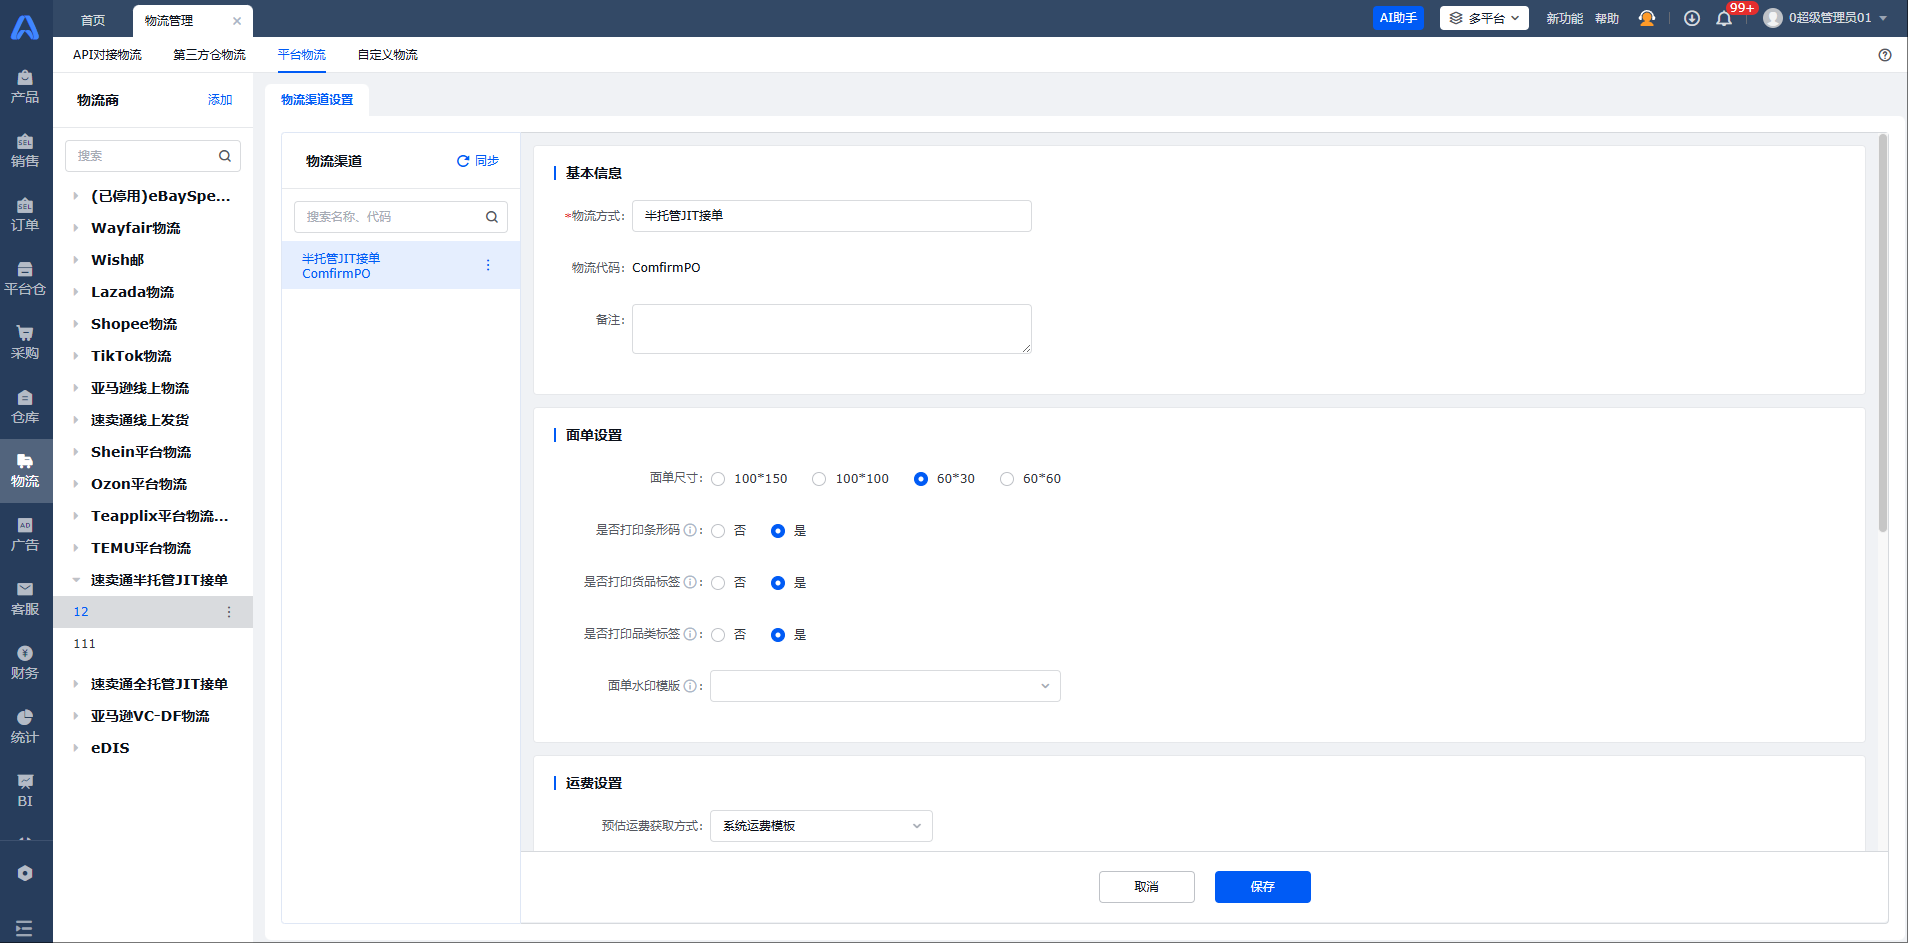1908x943 pixels.
Task: Select label size 100*100
Action: click(x=819, y=479)
